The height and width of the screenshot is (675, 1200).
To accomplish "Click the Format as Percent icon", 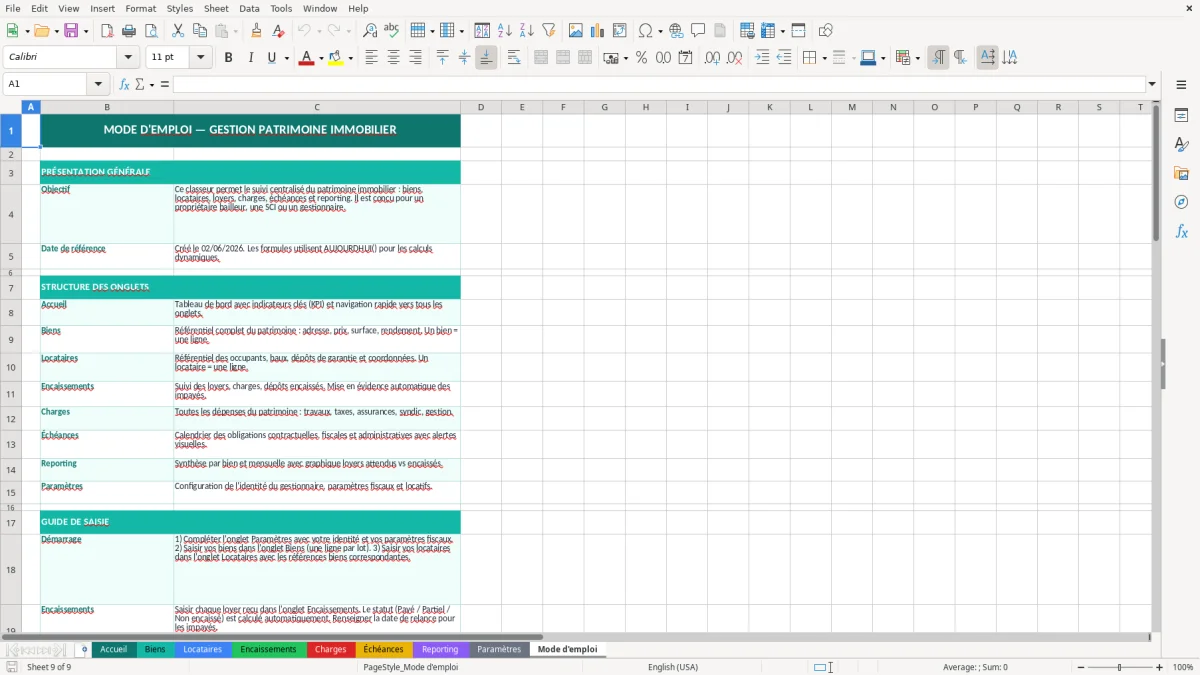I will point(641,58).
